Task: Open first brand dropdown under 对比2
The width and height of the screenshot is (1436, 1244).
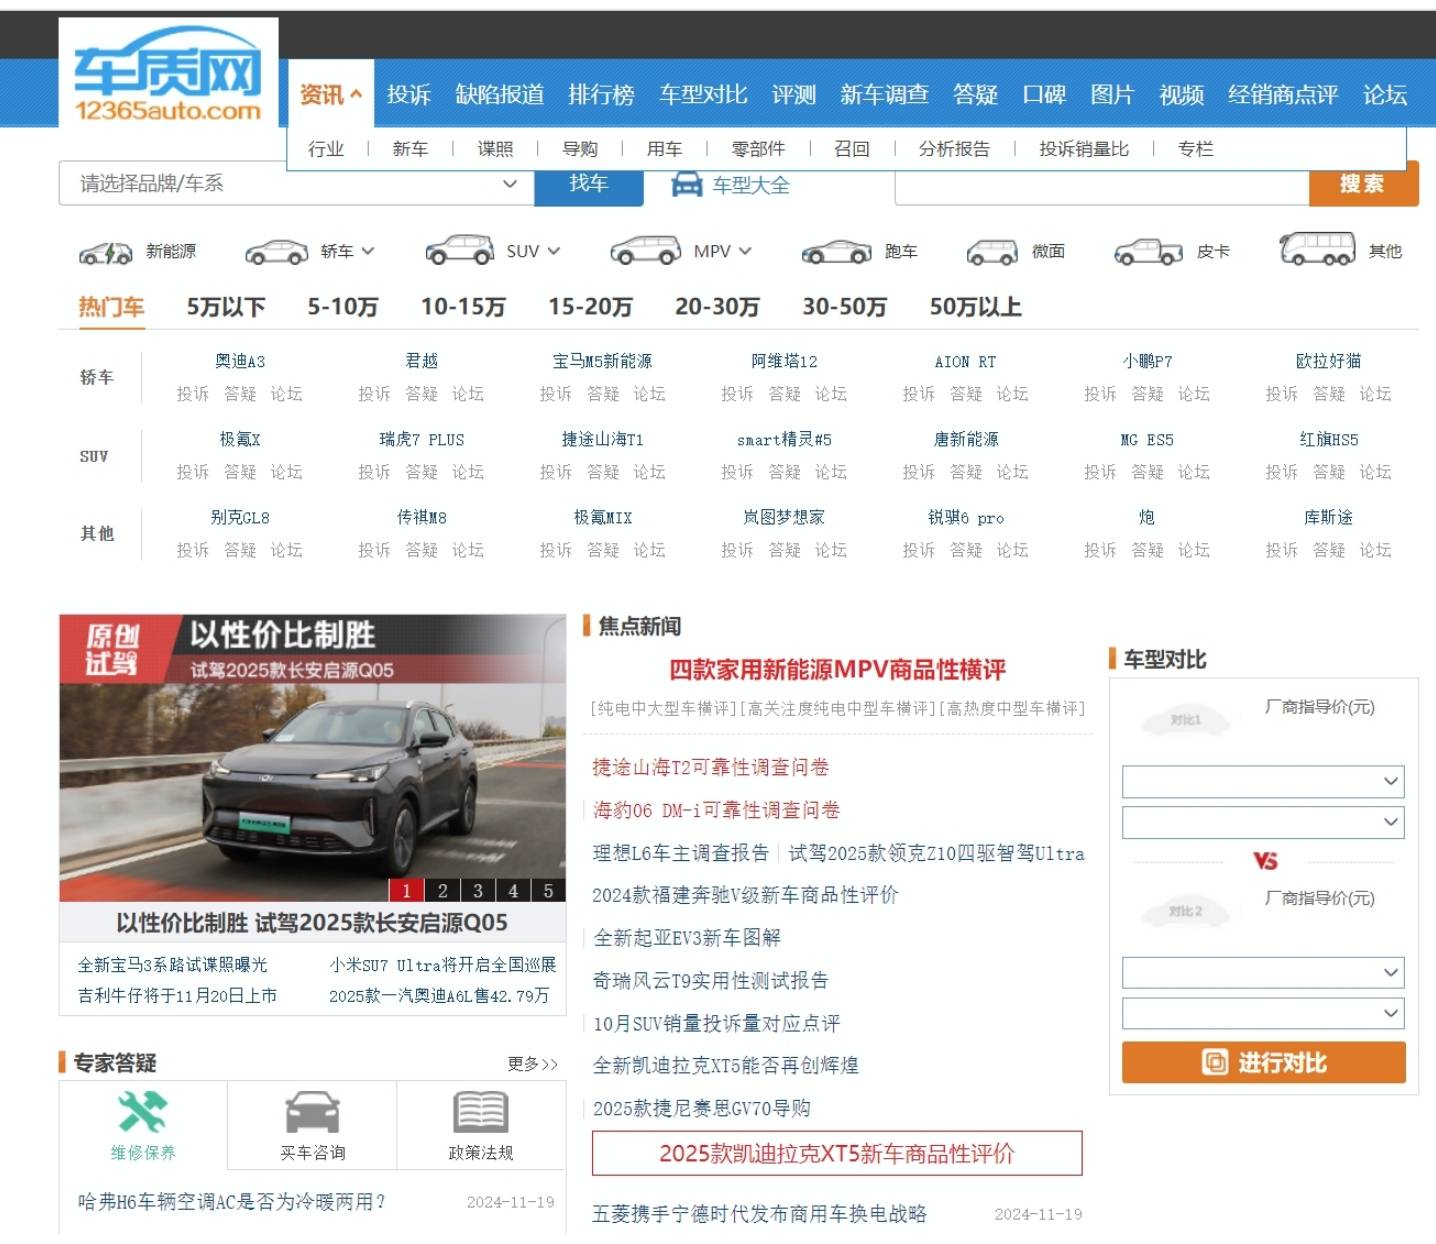Action: coord(1263,972)
